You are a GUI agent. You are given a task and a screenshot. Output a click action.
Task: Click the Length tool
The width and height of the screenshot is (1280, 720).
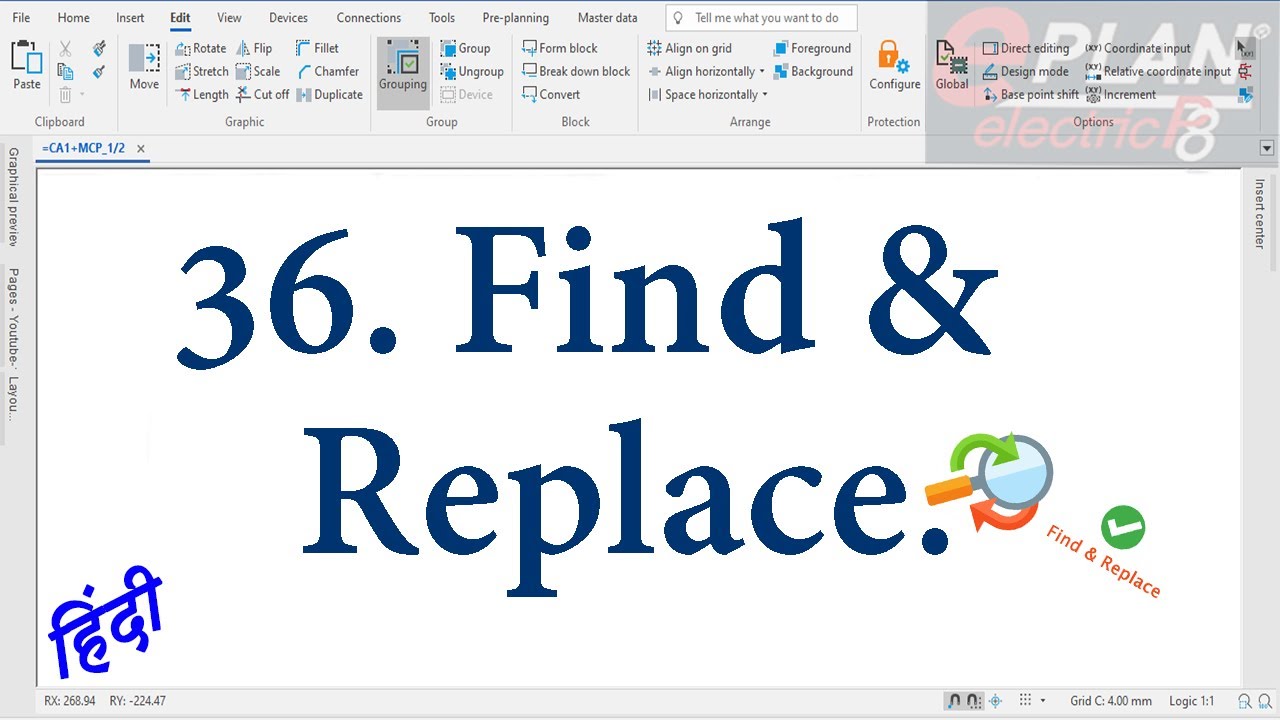pyautogui.click(x=202, y=94)
